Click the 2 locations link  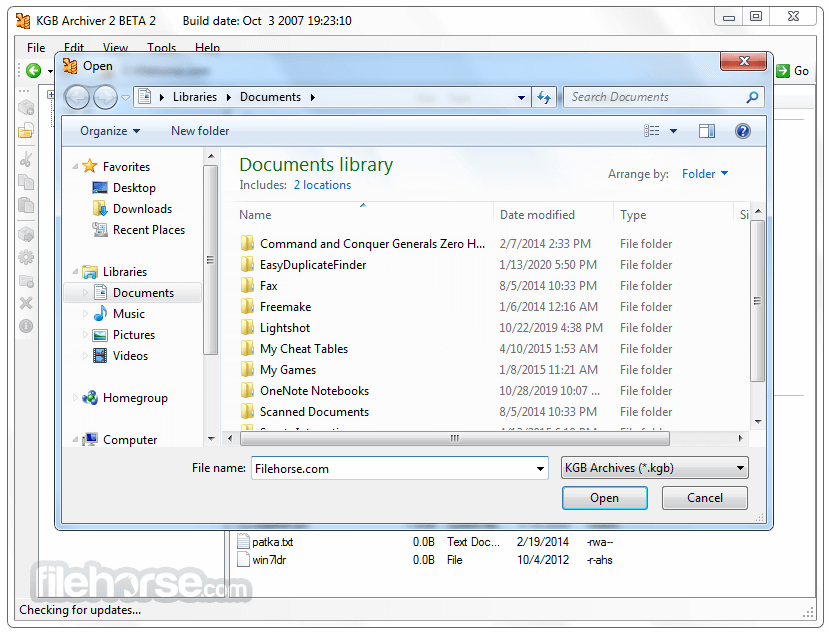pyautogui.click(x=322, y=185)
